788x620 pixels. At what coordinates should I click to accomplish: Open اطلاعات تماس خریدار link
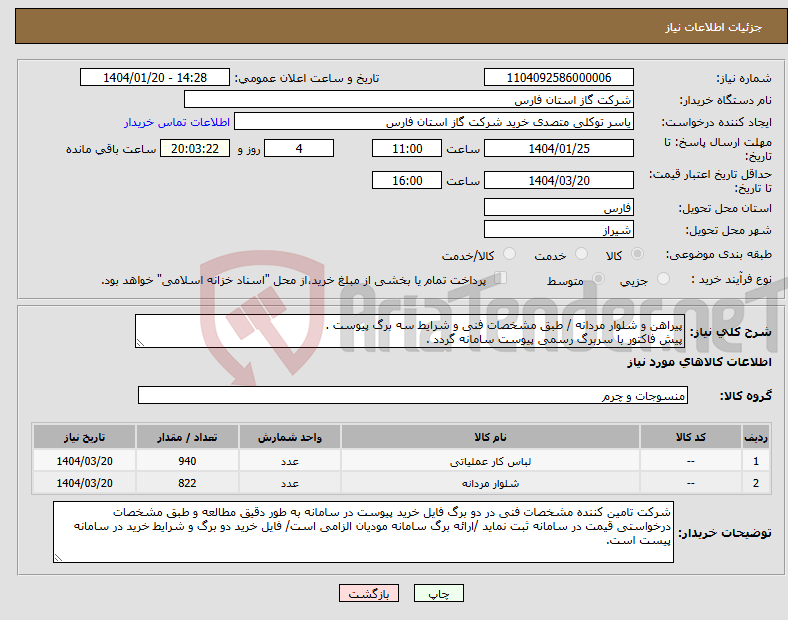pos(177,122)
